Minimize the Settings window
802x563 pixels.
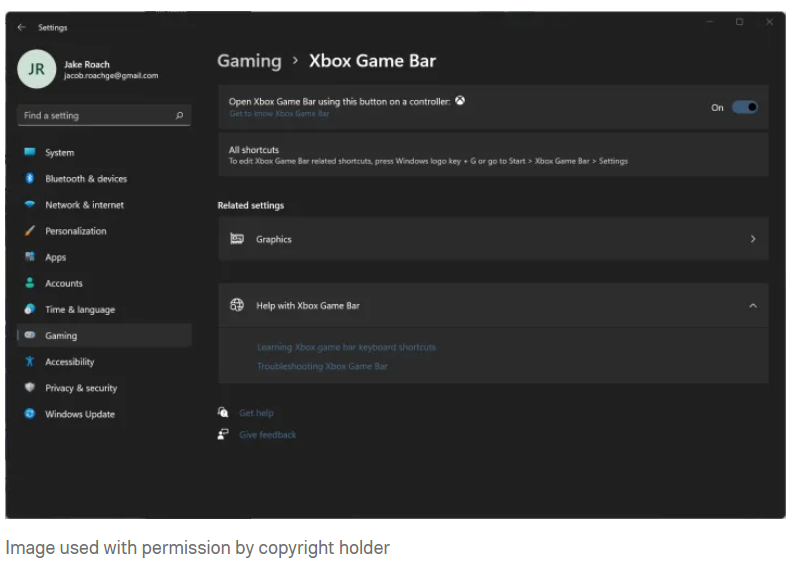[x=710, y=21]
